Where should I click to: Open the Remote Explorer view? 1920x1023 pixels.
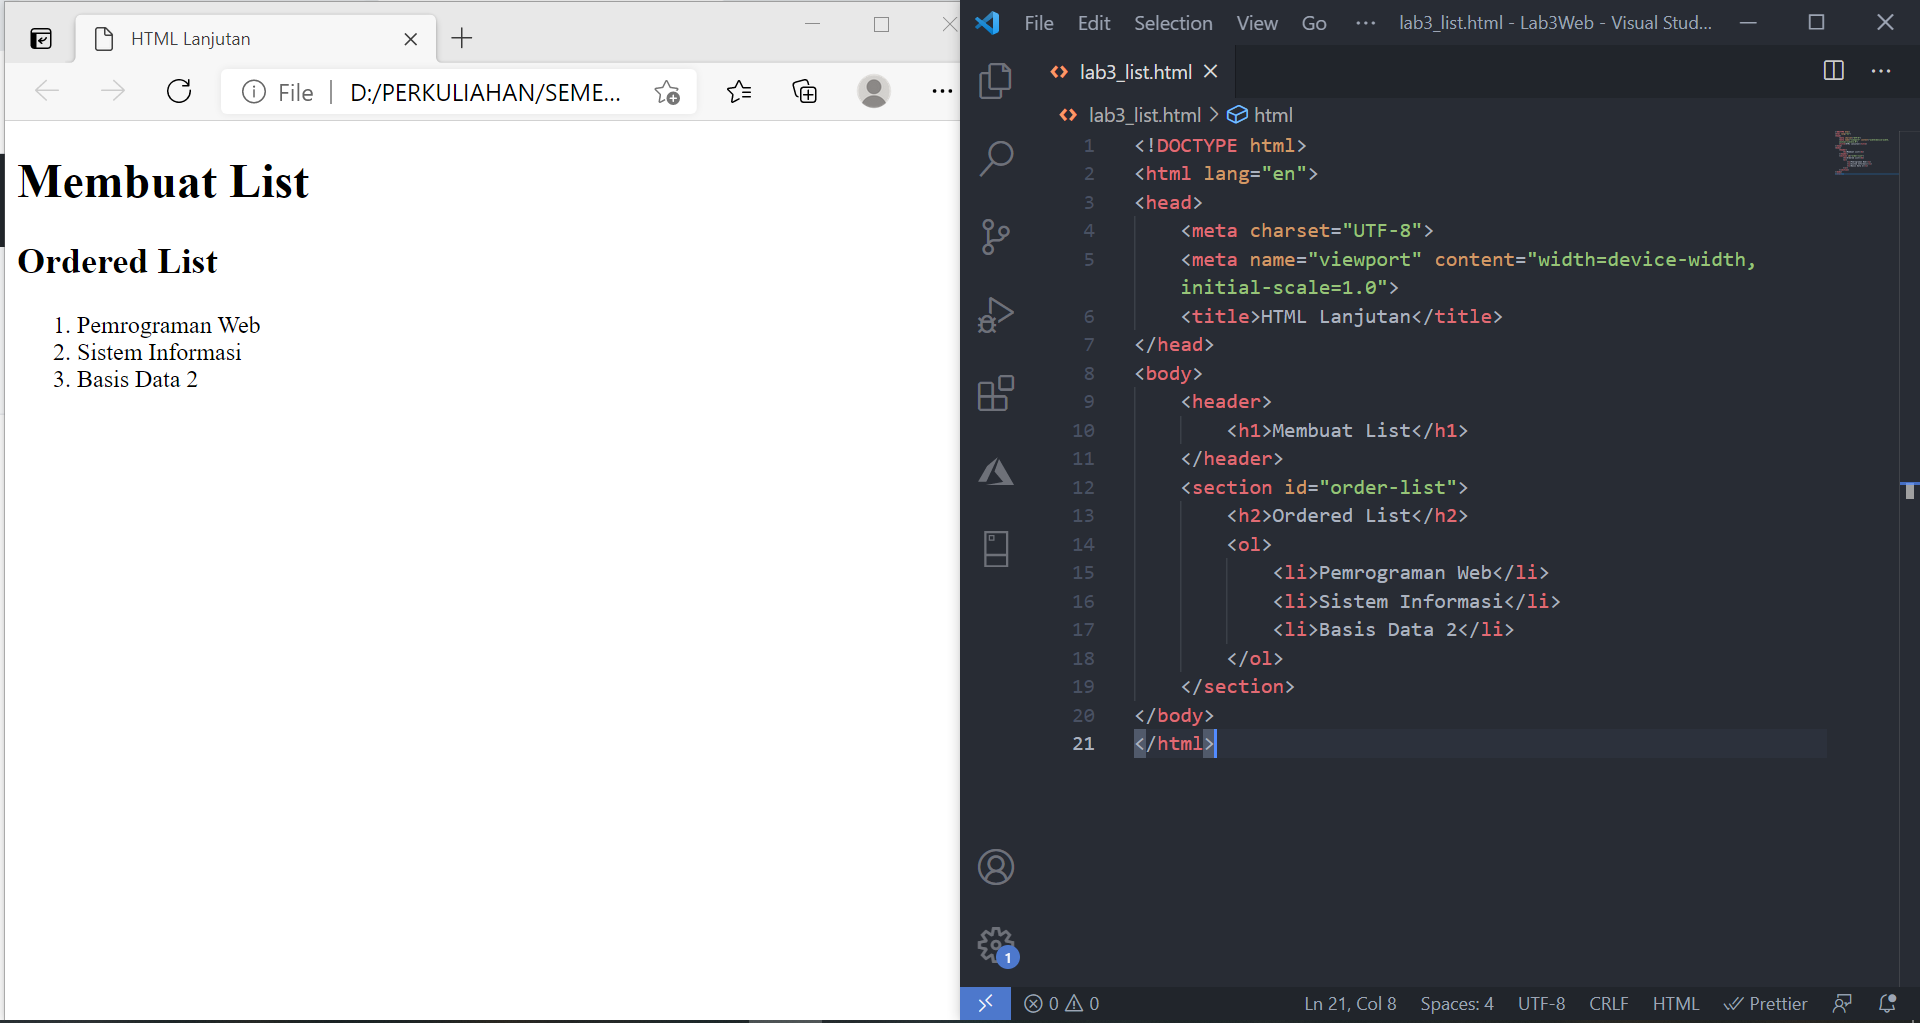click(996, 548)
